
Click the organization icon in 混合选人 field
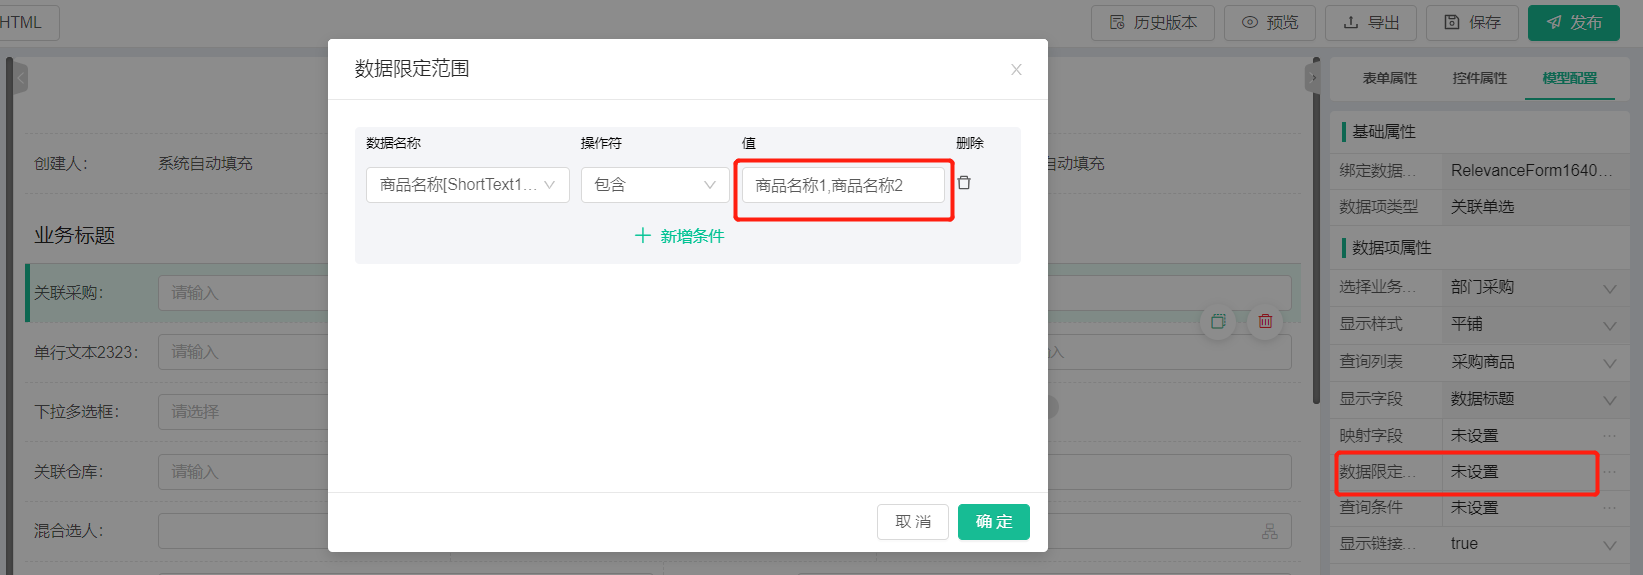1270,531
